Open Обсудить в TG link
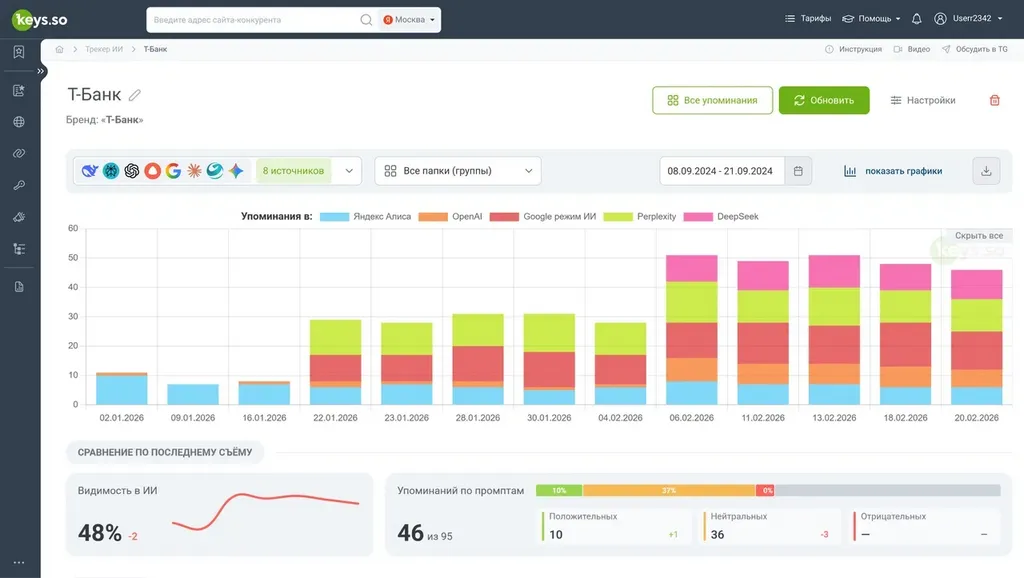The width and height of the screenshot is (1024, 578). tap(974, 49)
